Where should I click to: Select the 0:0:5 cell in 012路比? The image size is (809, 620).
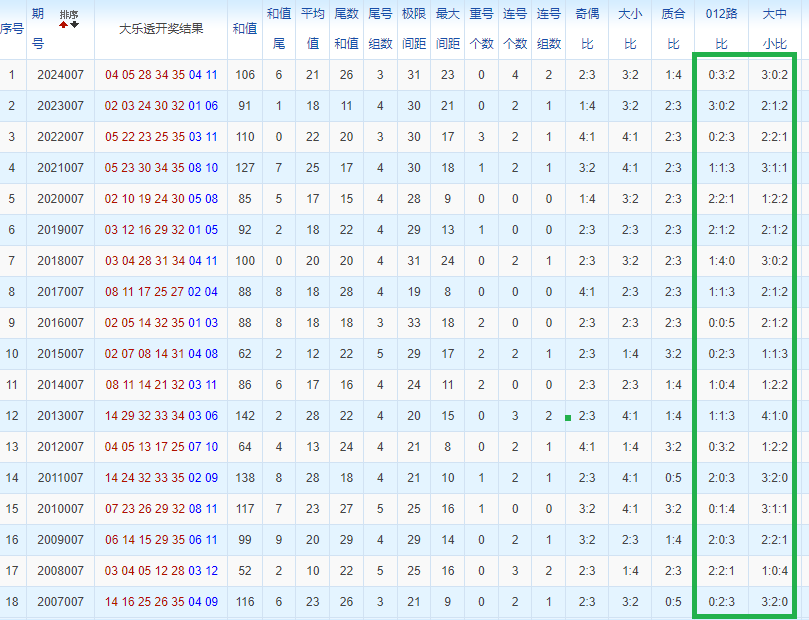click(721, 323)
